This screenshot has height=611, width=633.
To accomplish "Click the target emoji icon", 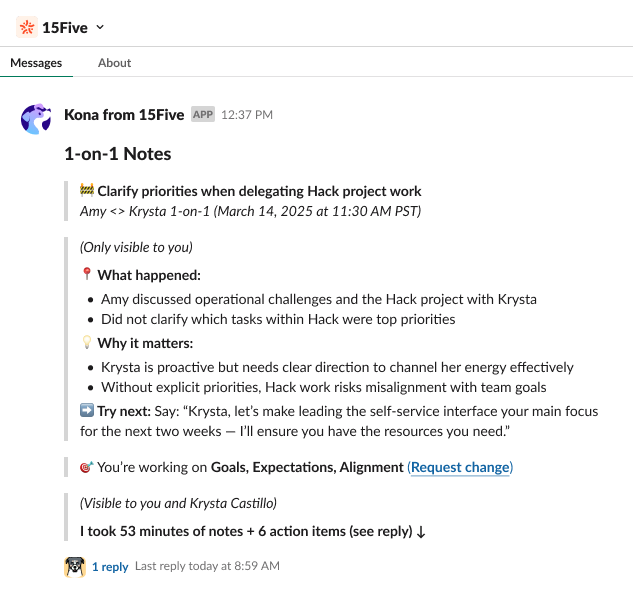I will [x=87, y=467].
